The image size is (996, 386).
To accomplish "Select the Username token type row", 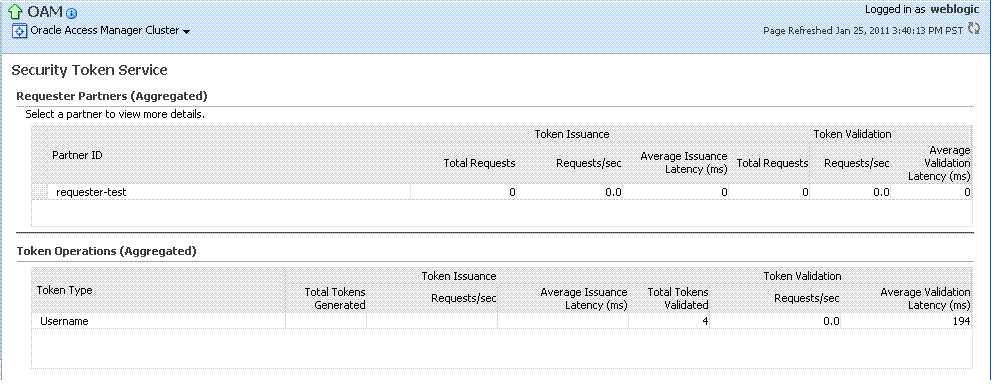I will [502, 321].
